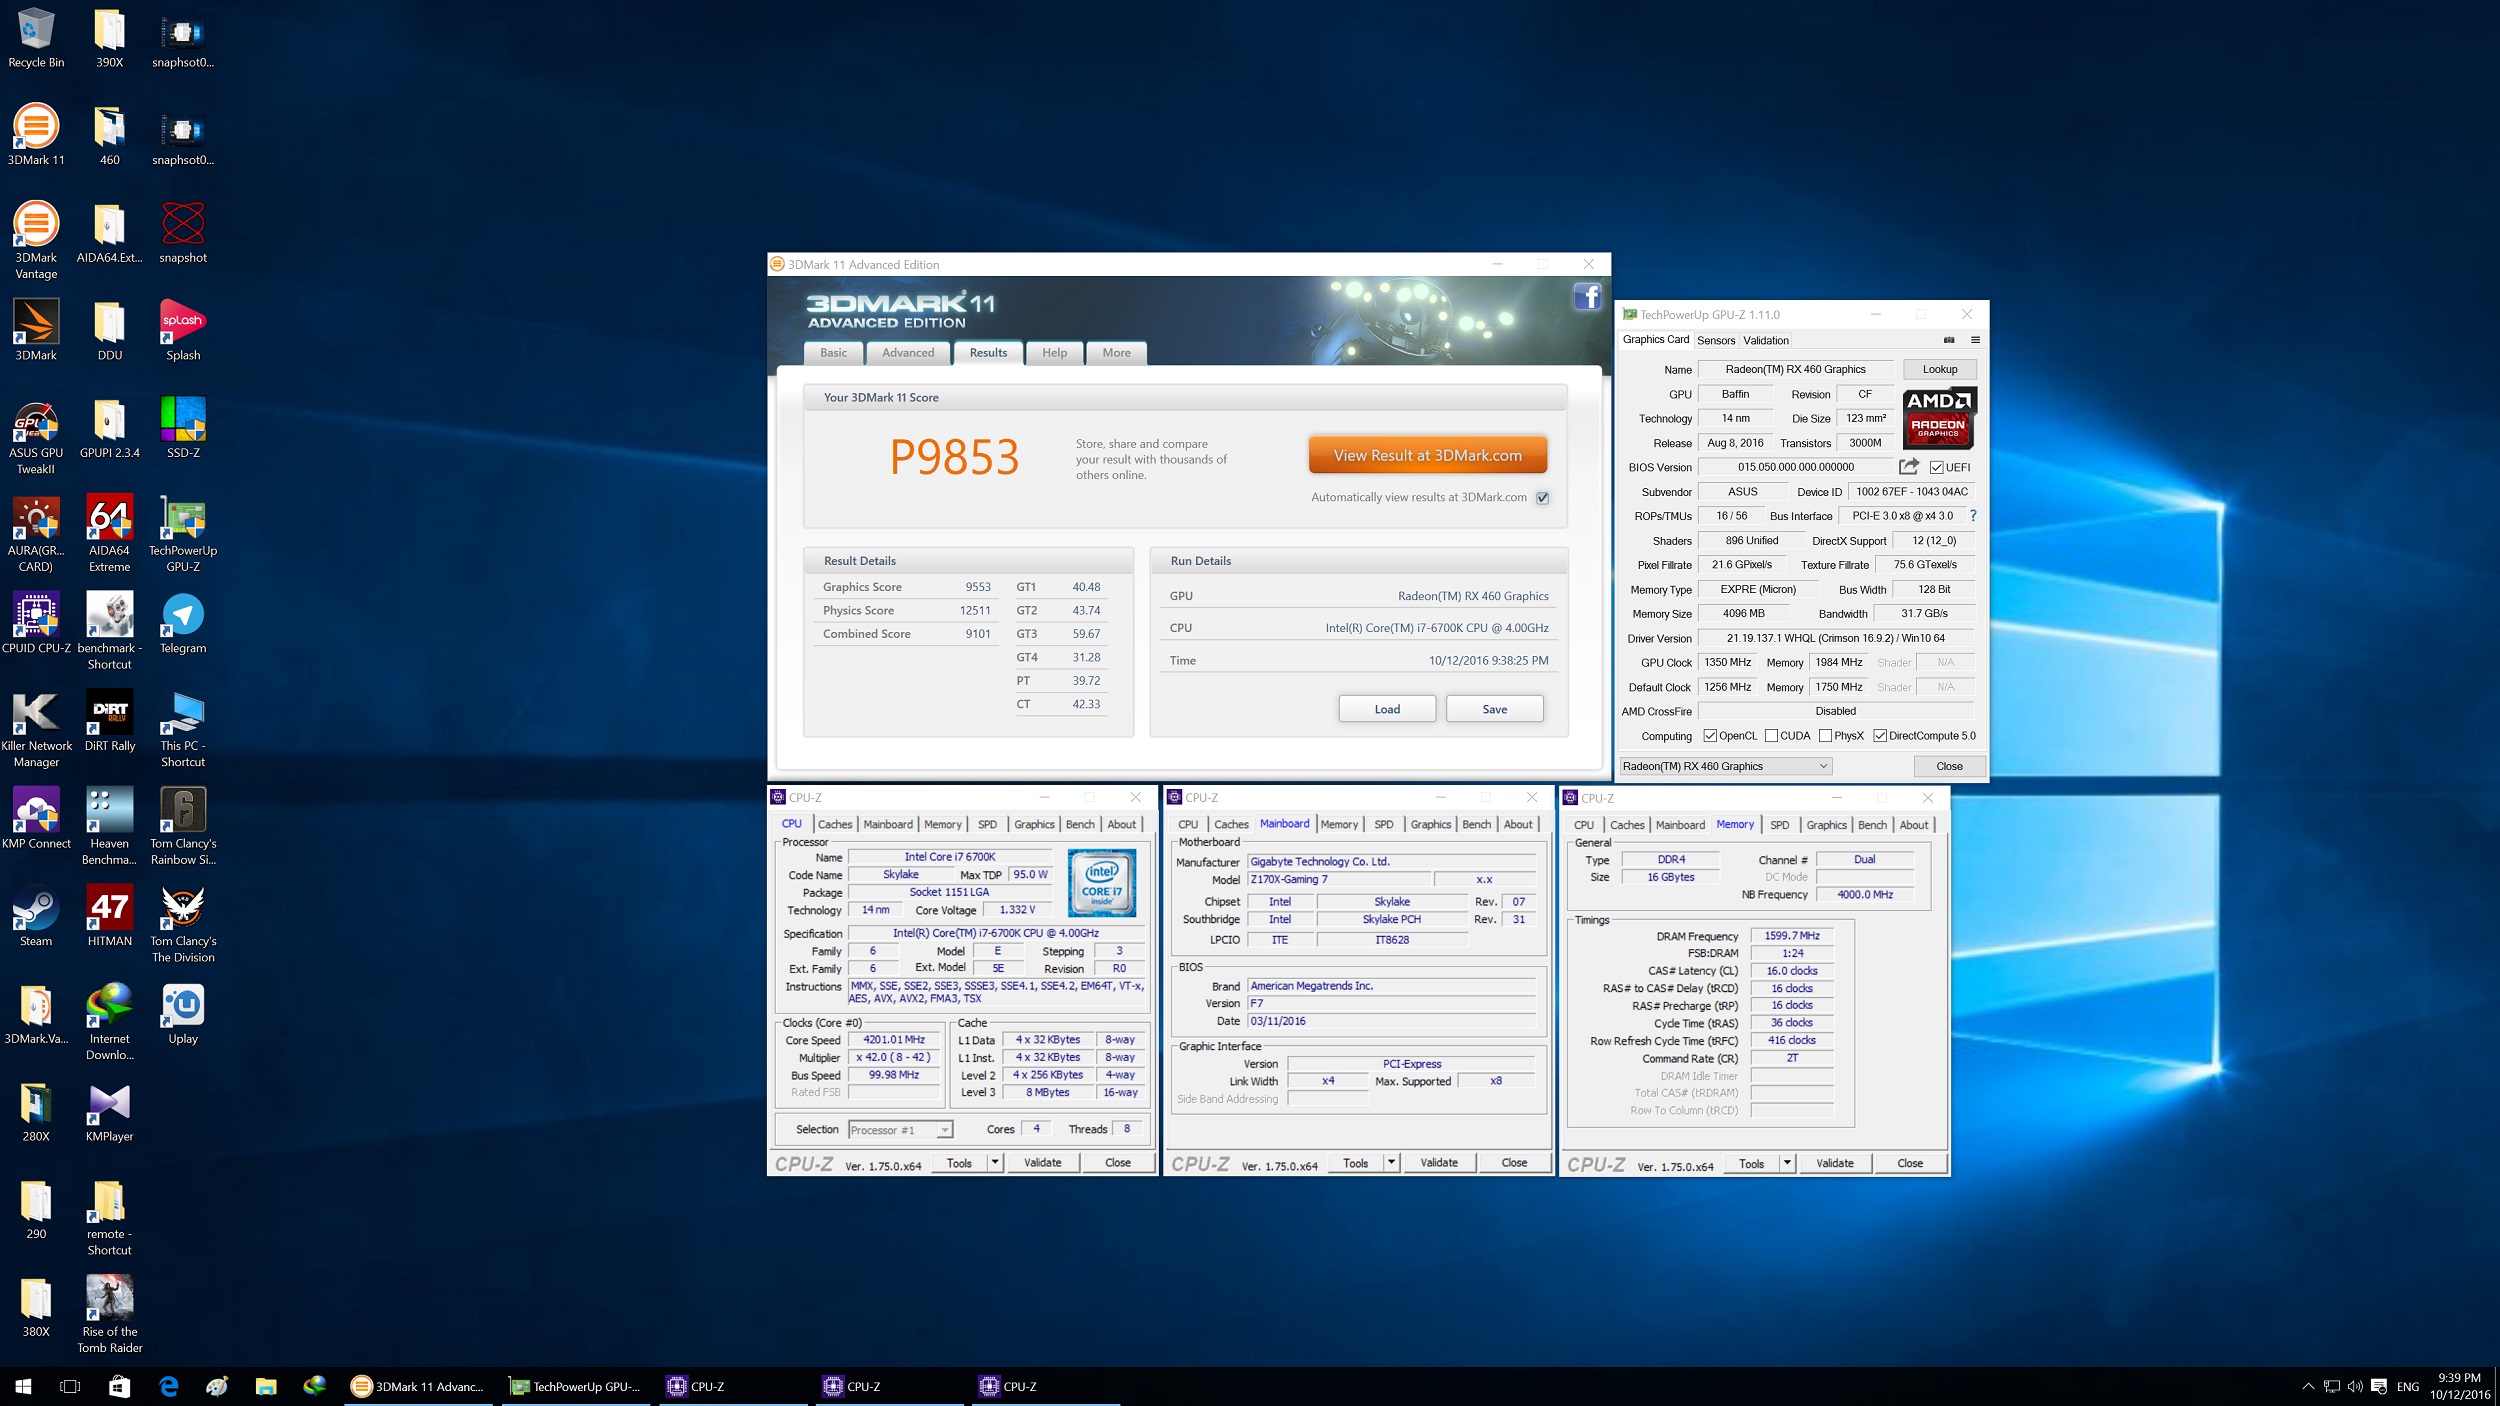
Task: Click the GPU-Z screenshot camera icon
Action: coord(1949,340)
